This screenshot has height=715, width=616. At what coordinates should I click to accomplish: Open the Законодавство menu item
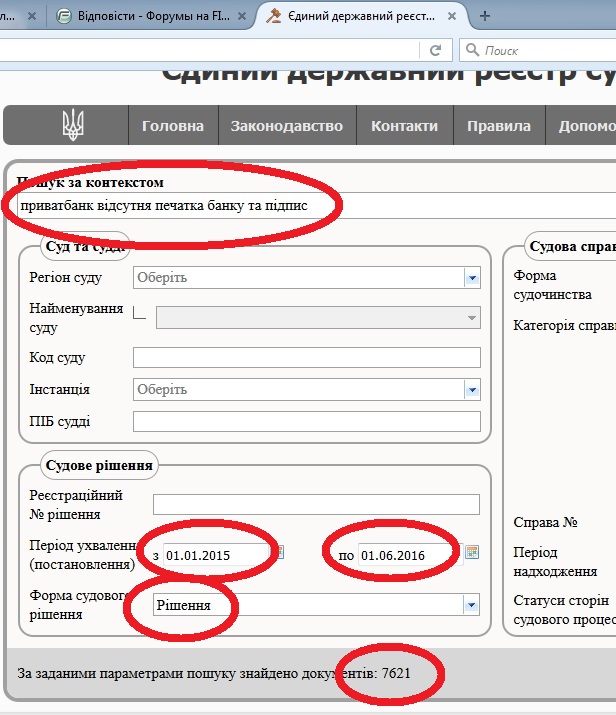coord(287,125)
